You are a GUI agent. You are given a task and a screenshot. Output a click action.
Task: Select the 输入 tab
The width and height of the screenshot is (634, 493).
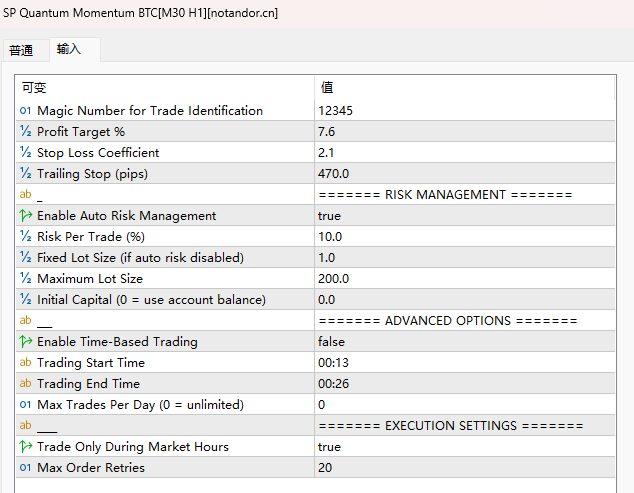pyautogui.click(x=69, y=49)
